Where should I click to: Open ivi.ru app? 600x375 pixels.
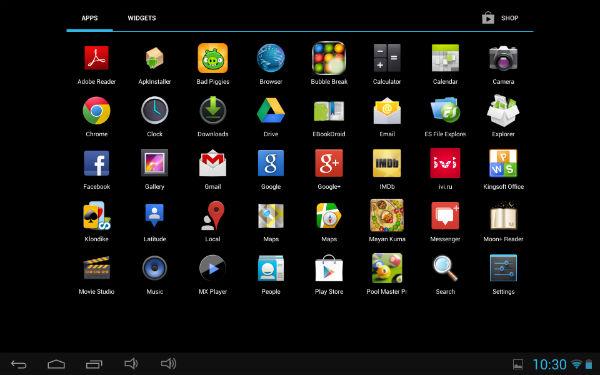click(445, 163)
